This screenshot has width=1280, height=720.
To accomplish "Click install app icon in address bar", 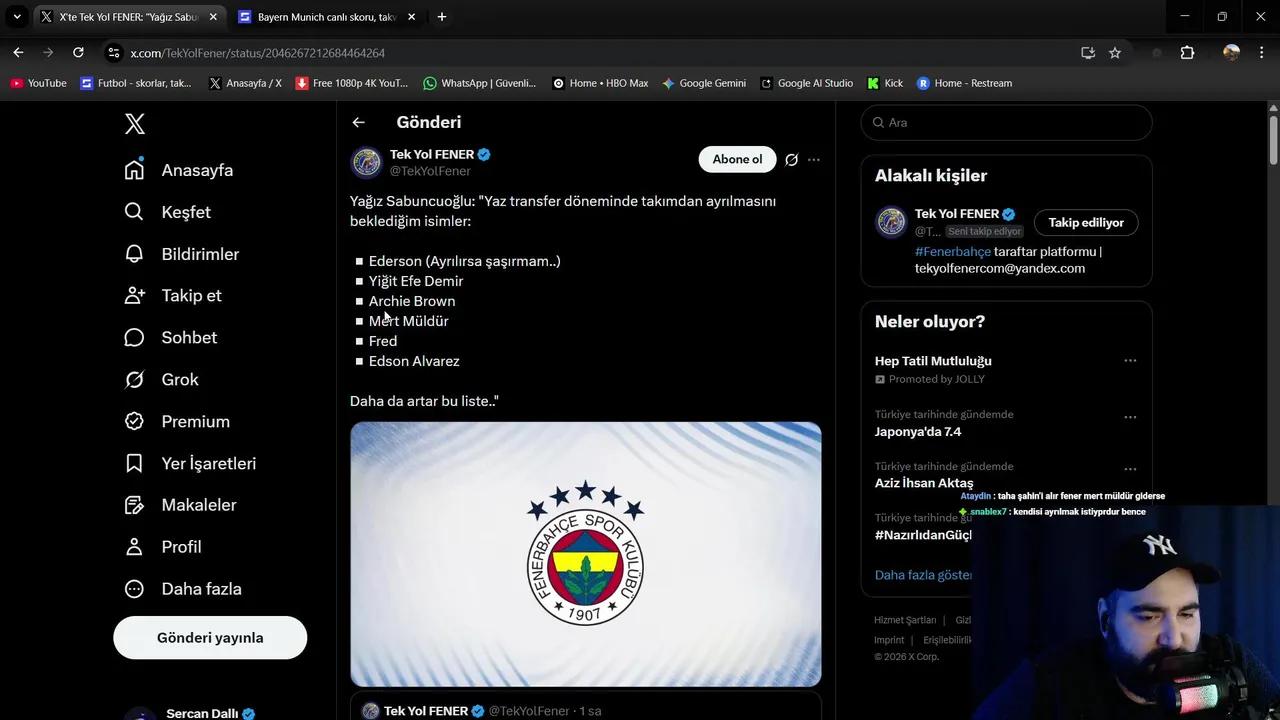I will click(x=1088, y=53).
